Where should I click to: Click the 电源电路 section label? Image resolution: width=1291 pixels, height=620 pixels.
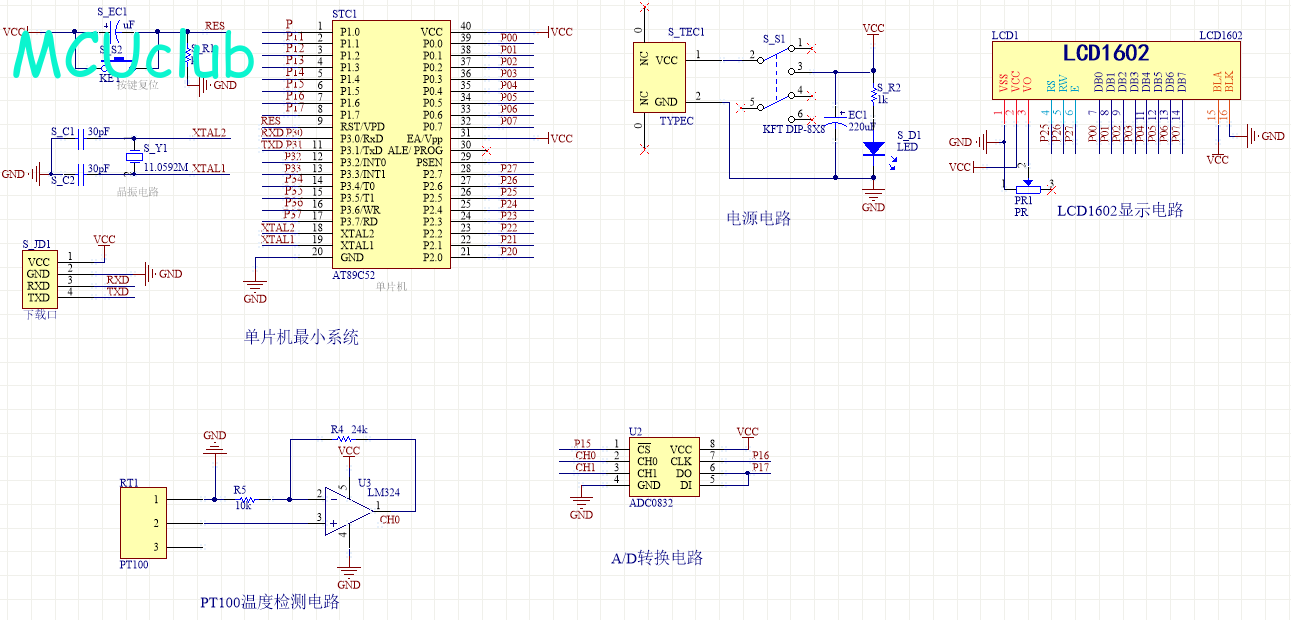[759, 218]
